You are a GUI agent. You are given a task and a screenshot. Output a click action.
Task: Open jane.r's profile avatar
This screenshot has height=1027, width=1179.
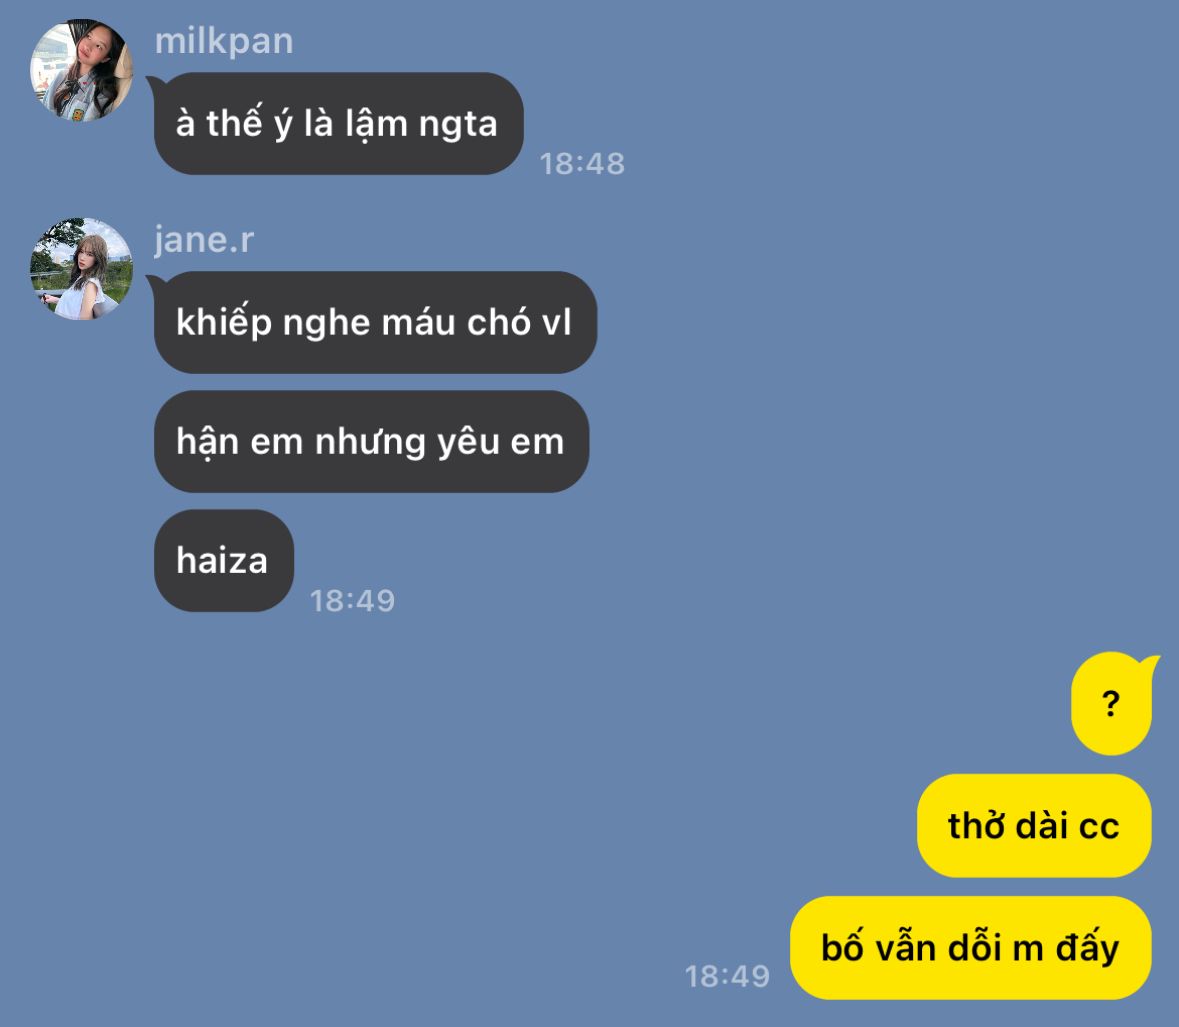coord(81,269)
